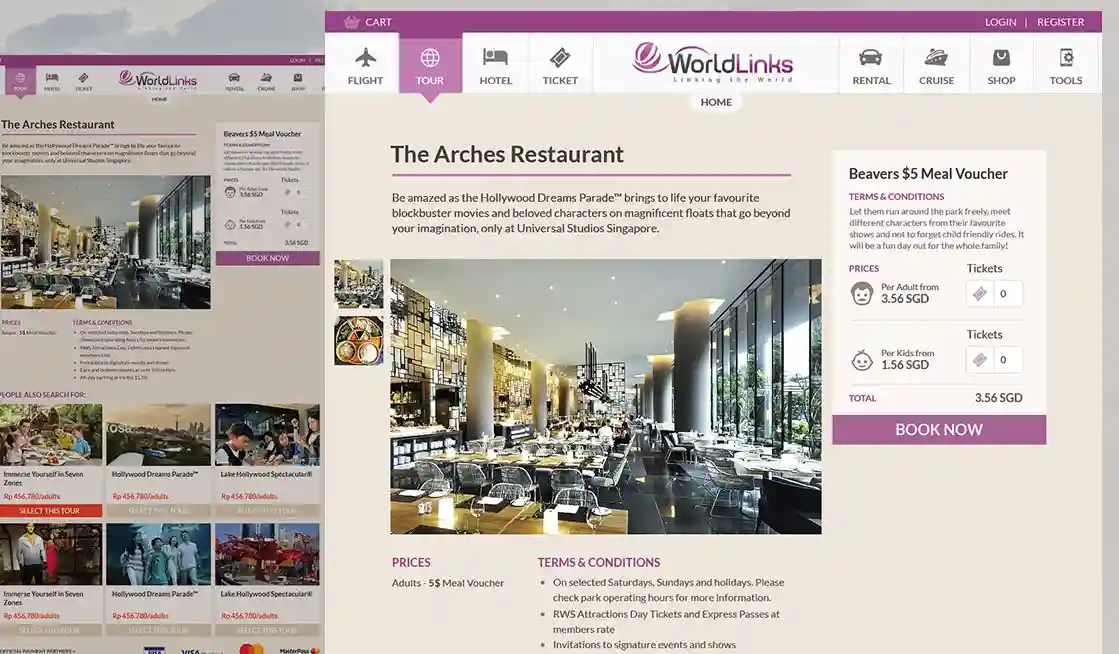Viewport: 1119px width, 654px height.
Task: Open the Rental car icon
Action: [871, 57]
